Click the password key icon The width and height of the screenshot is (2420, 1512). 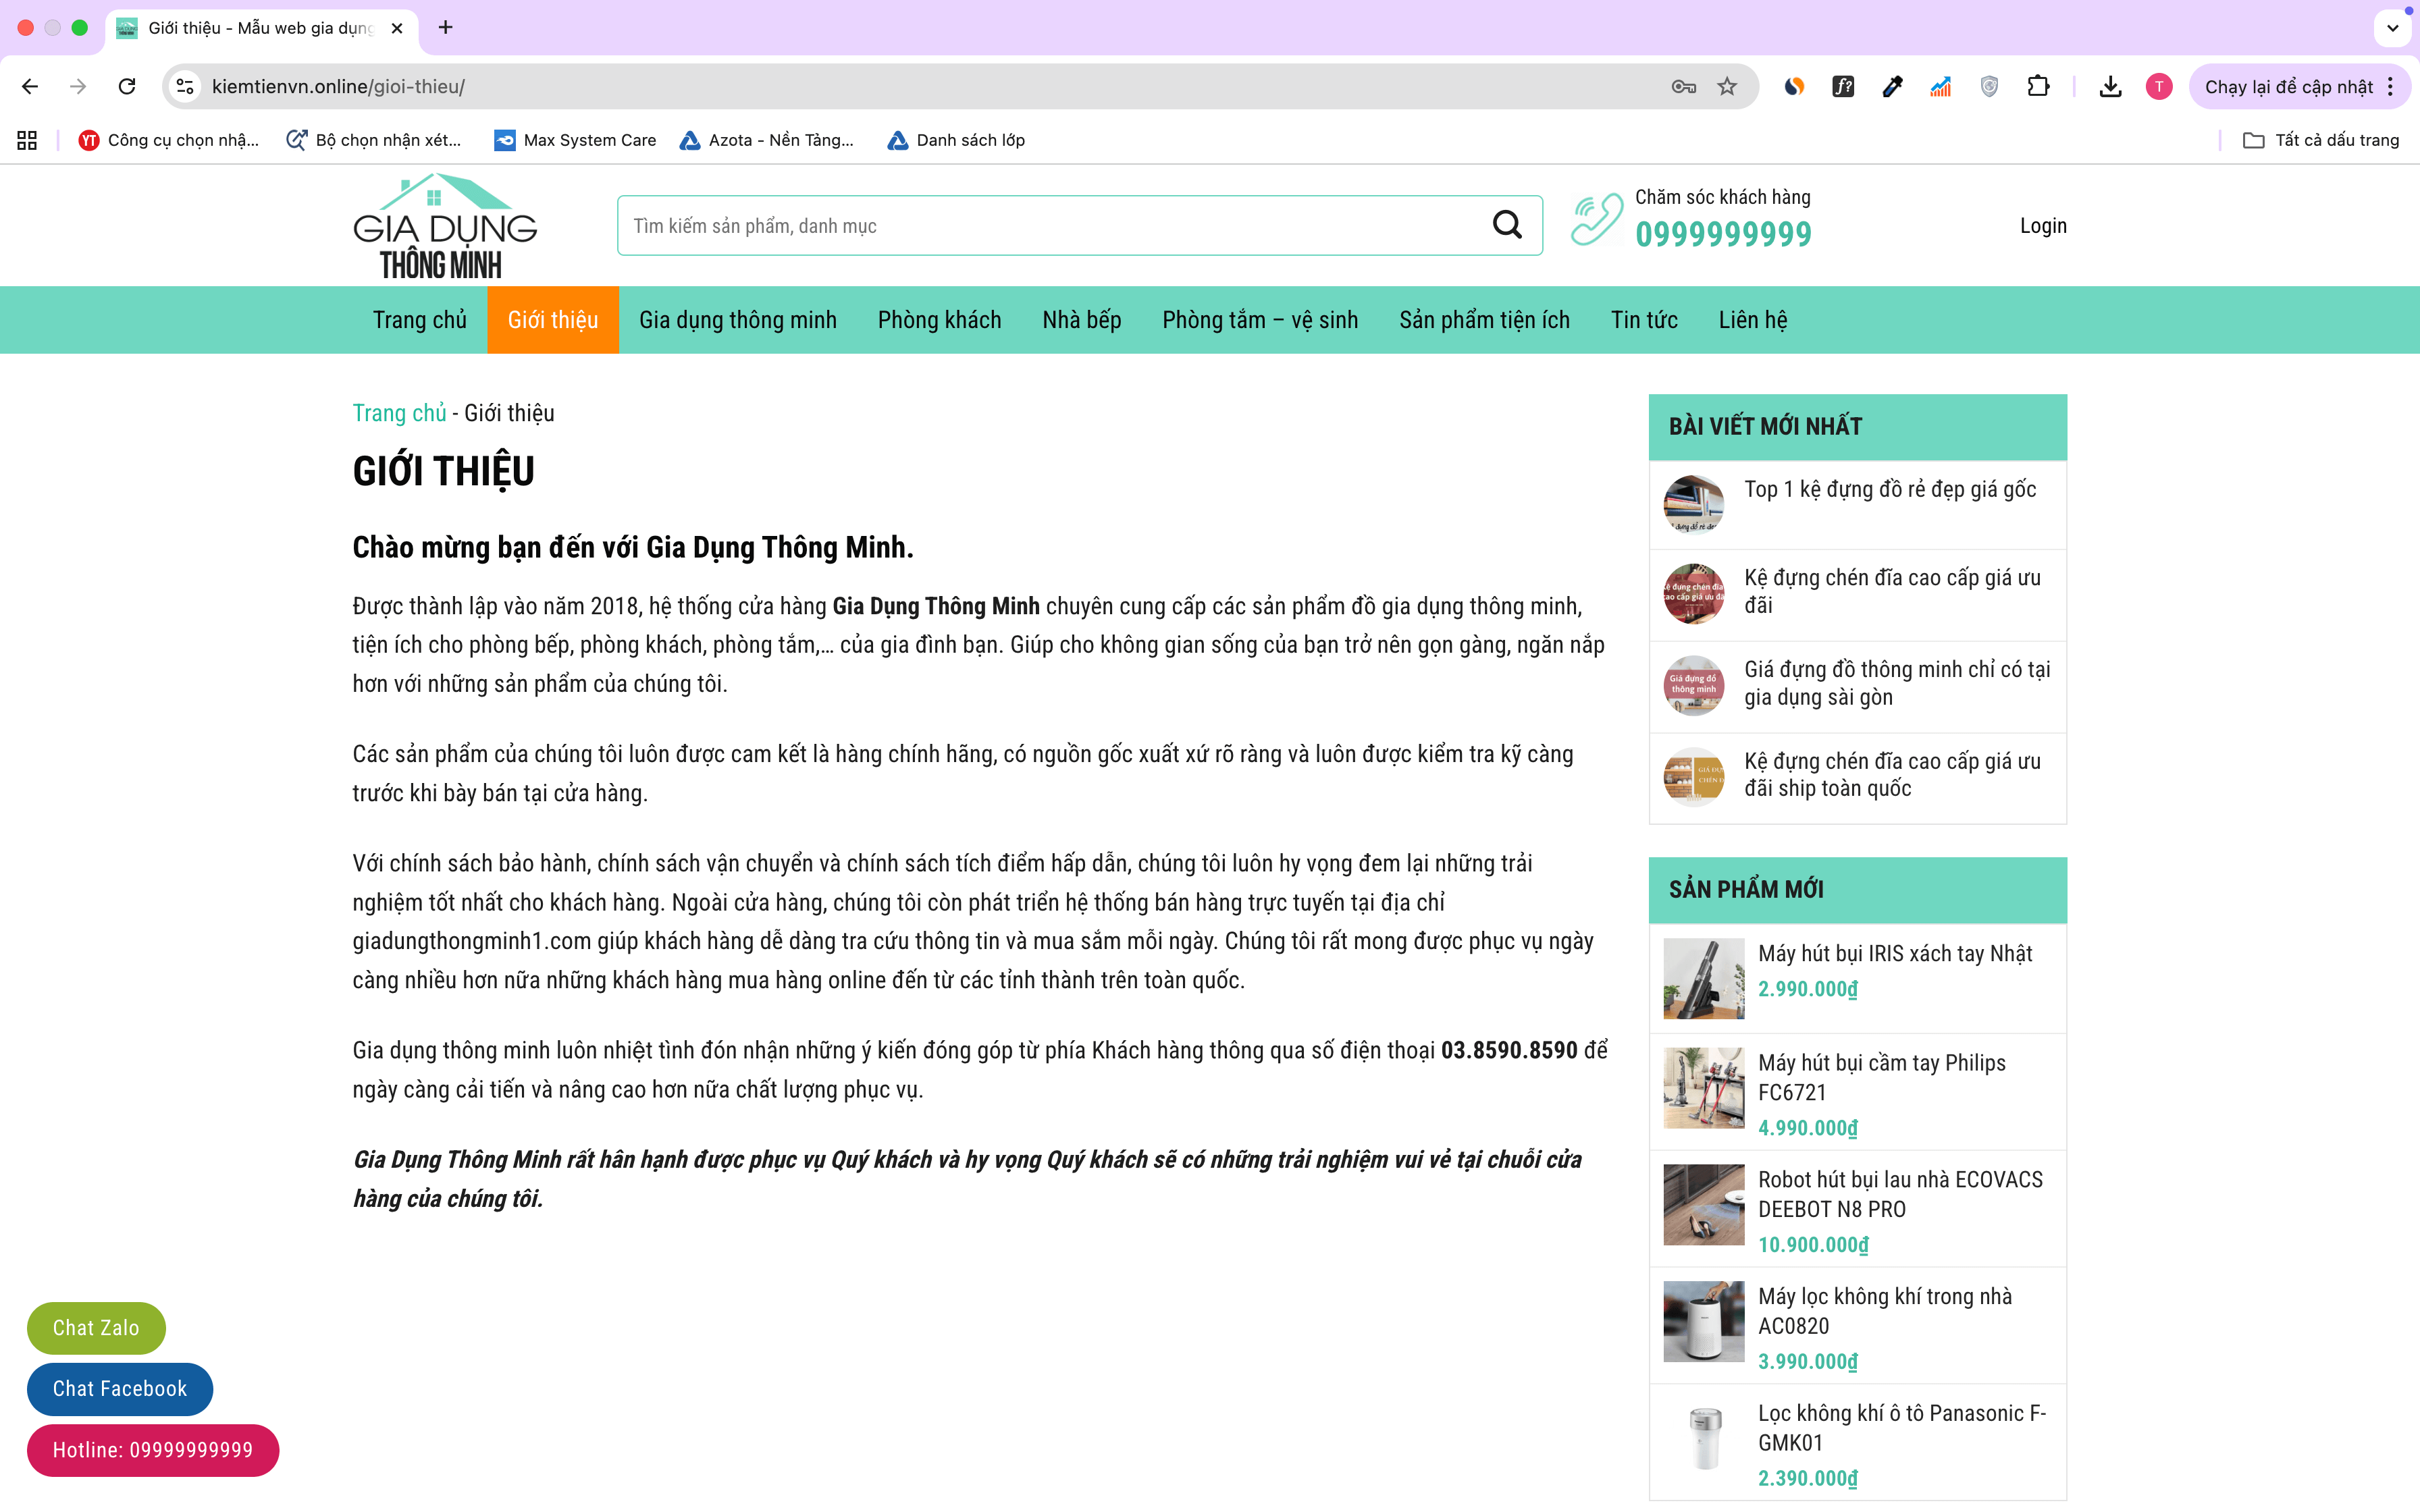1683,87
